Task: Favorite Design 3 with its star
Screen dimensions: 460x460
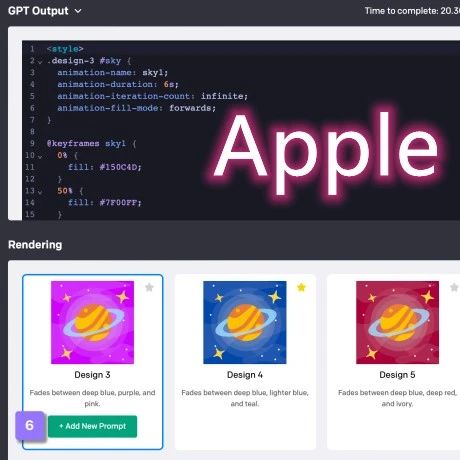Action: pyautogui.click(x=149, y=287)
